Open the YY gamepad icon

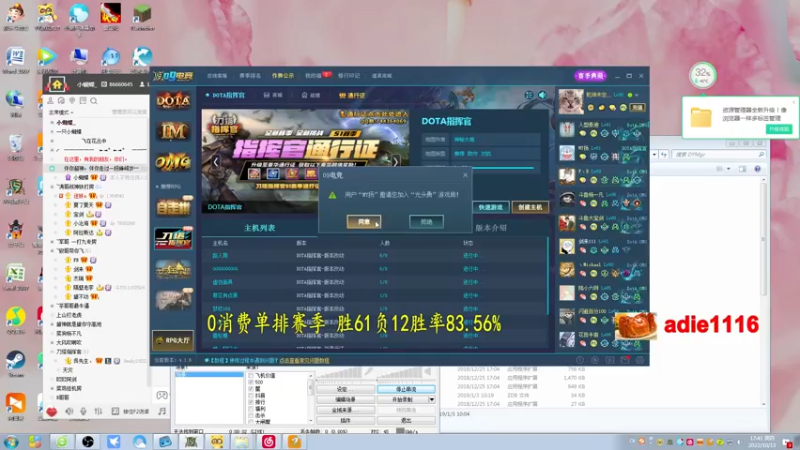162,395
